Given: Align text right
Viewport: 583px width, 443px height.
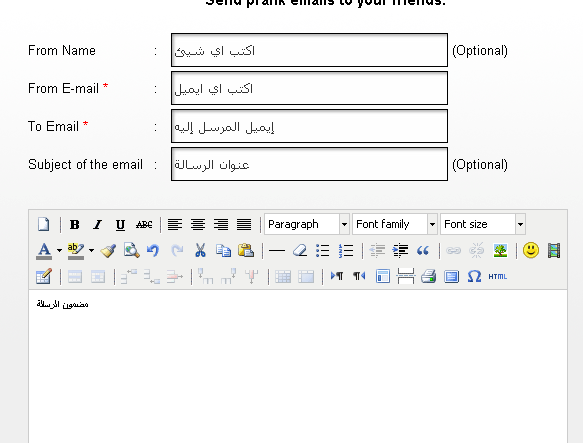Looking at the screenshot, I should click(221, 224).
